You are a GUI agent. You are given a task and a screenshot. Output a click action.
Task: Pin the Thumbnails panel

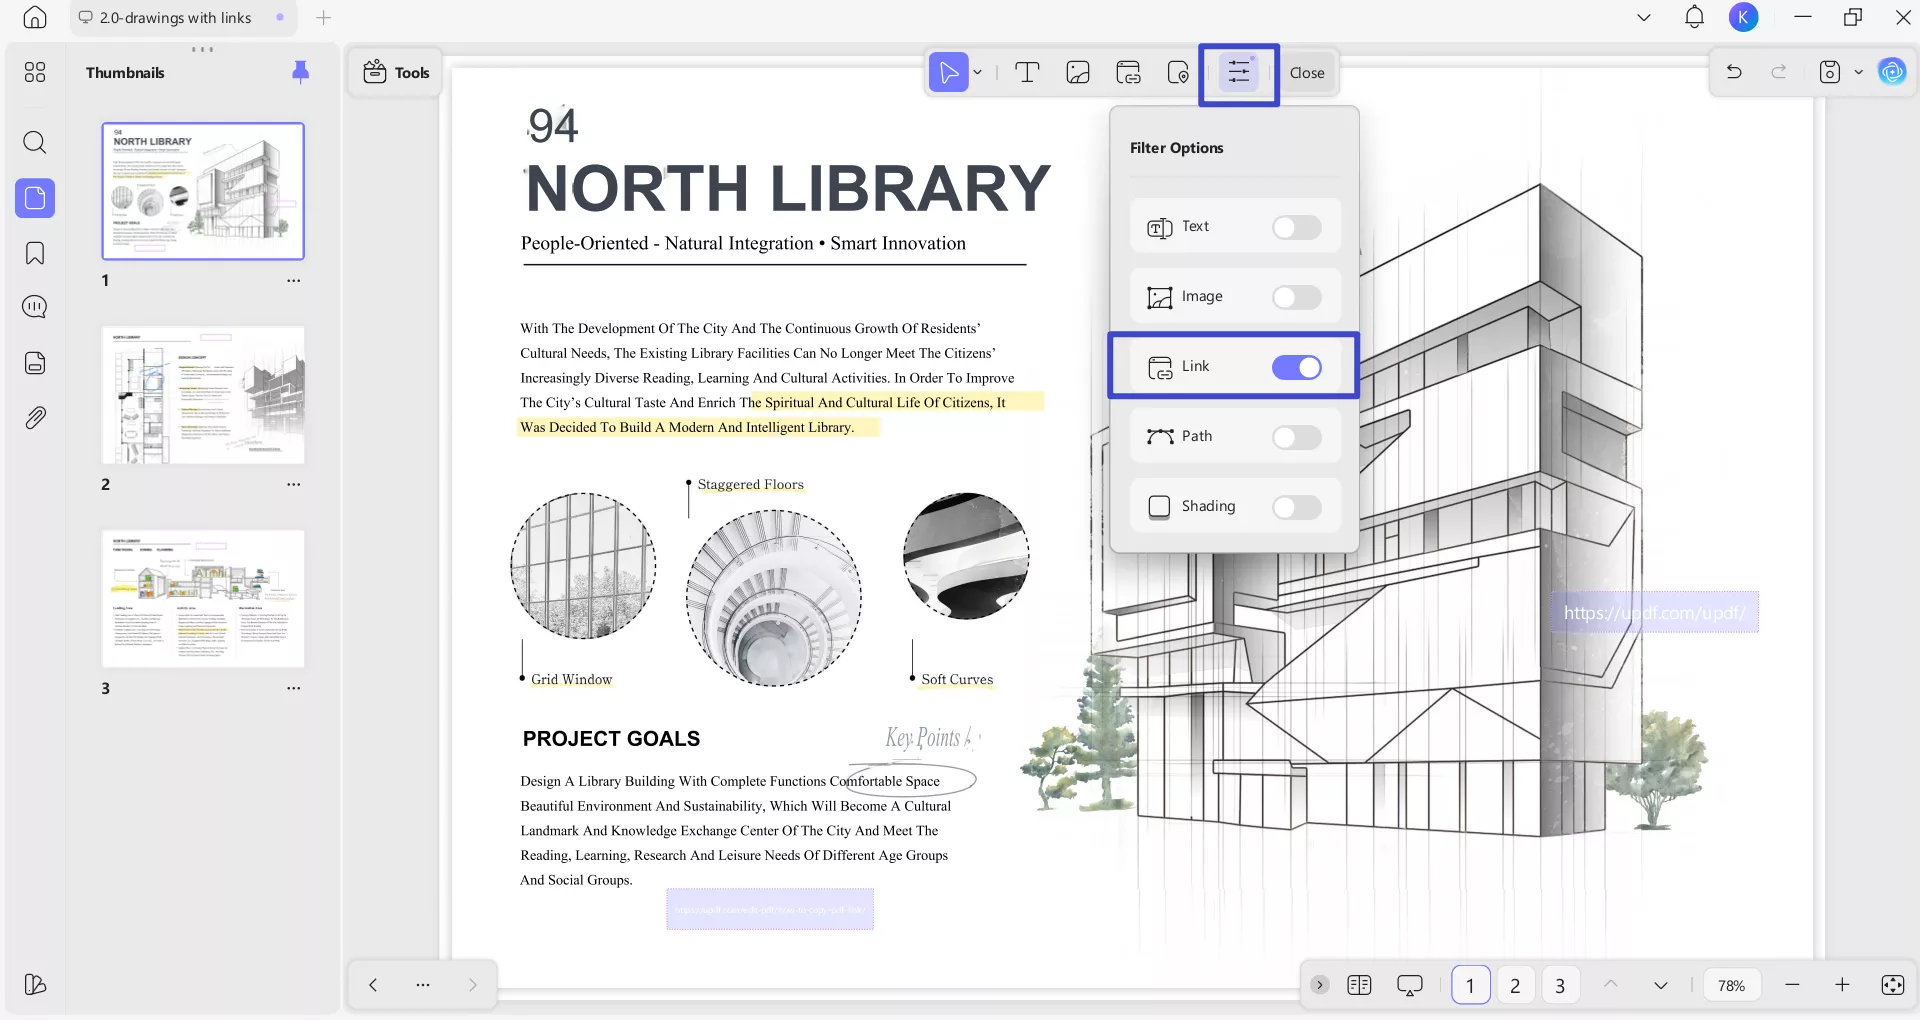(x=300, y=72)
